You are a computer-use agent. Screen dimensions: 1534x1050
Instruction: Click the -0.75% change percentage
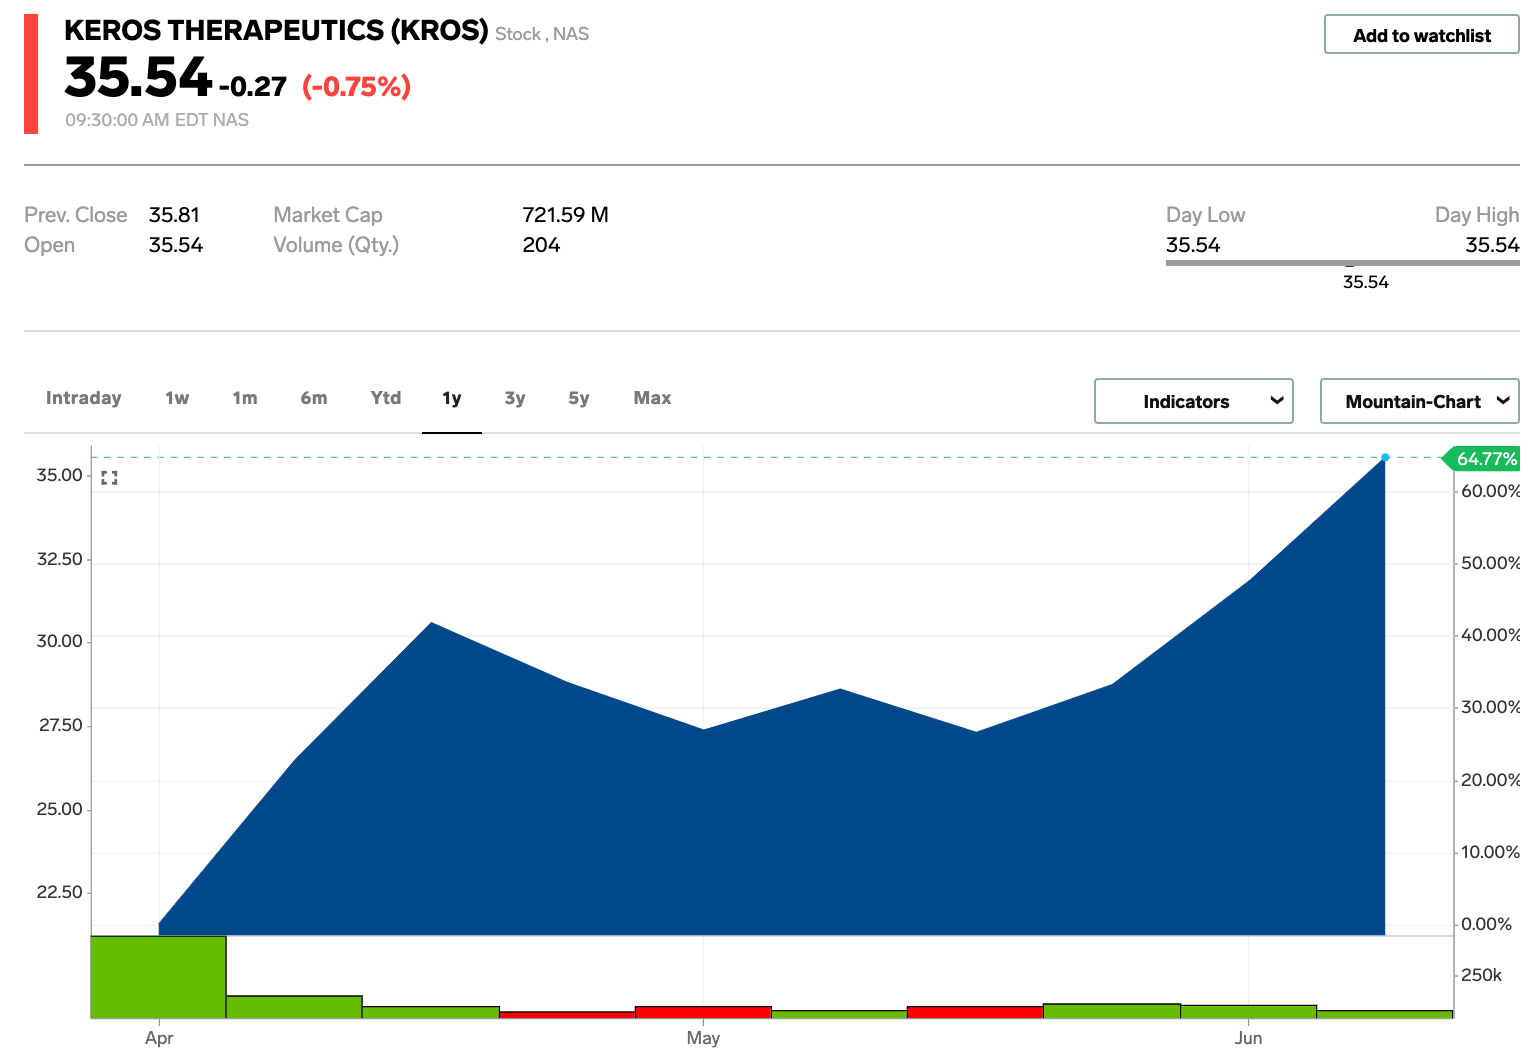[x=356, y=87]
